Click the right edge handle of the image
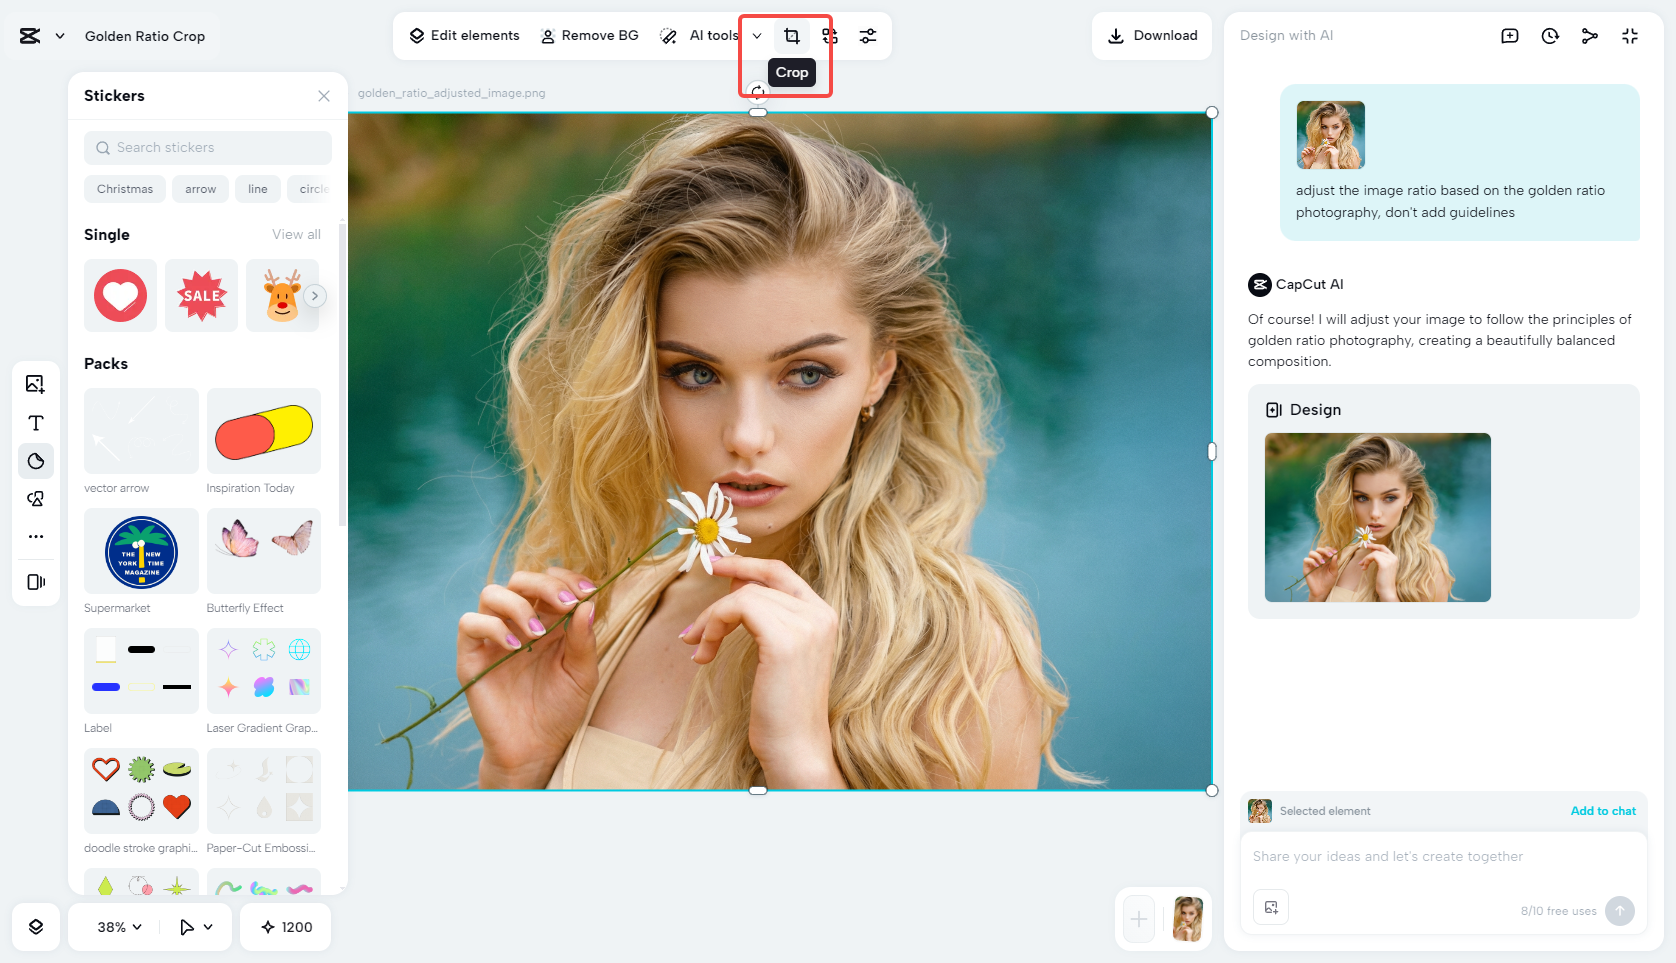1676x963 pixels. (1212, 452)
